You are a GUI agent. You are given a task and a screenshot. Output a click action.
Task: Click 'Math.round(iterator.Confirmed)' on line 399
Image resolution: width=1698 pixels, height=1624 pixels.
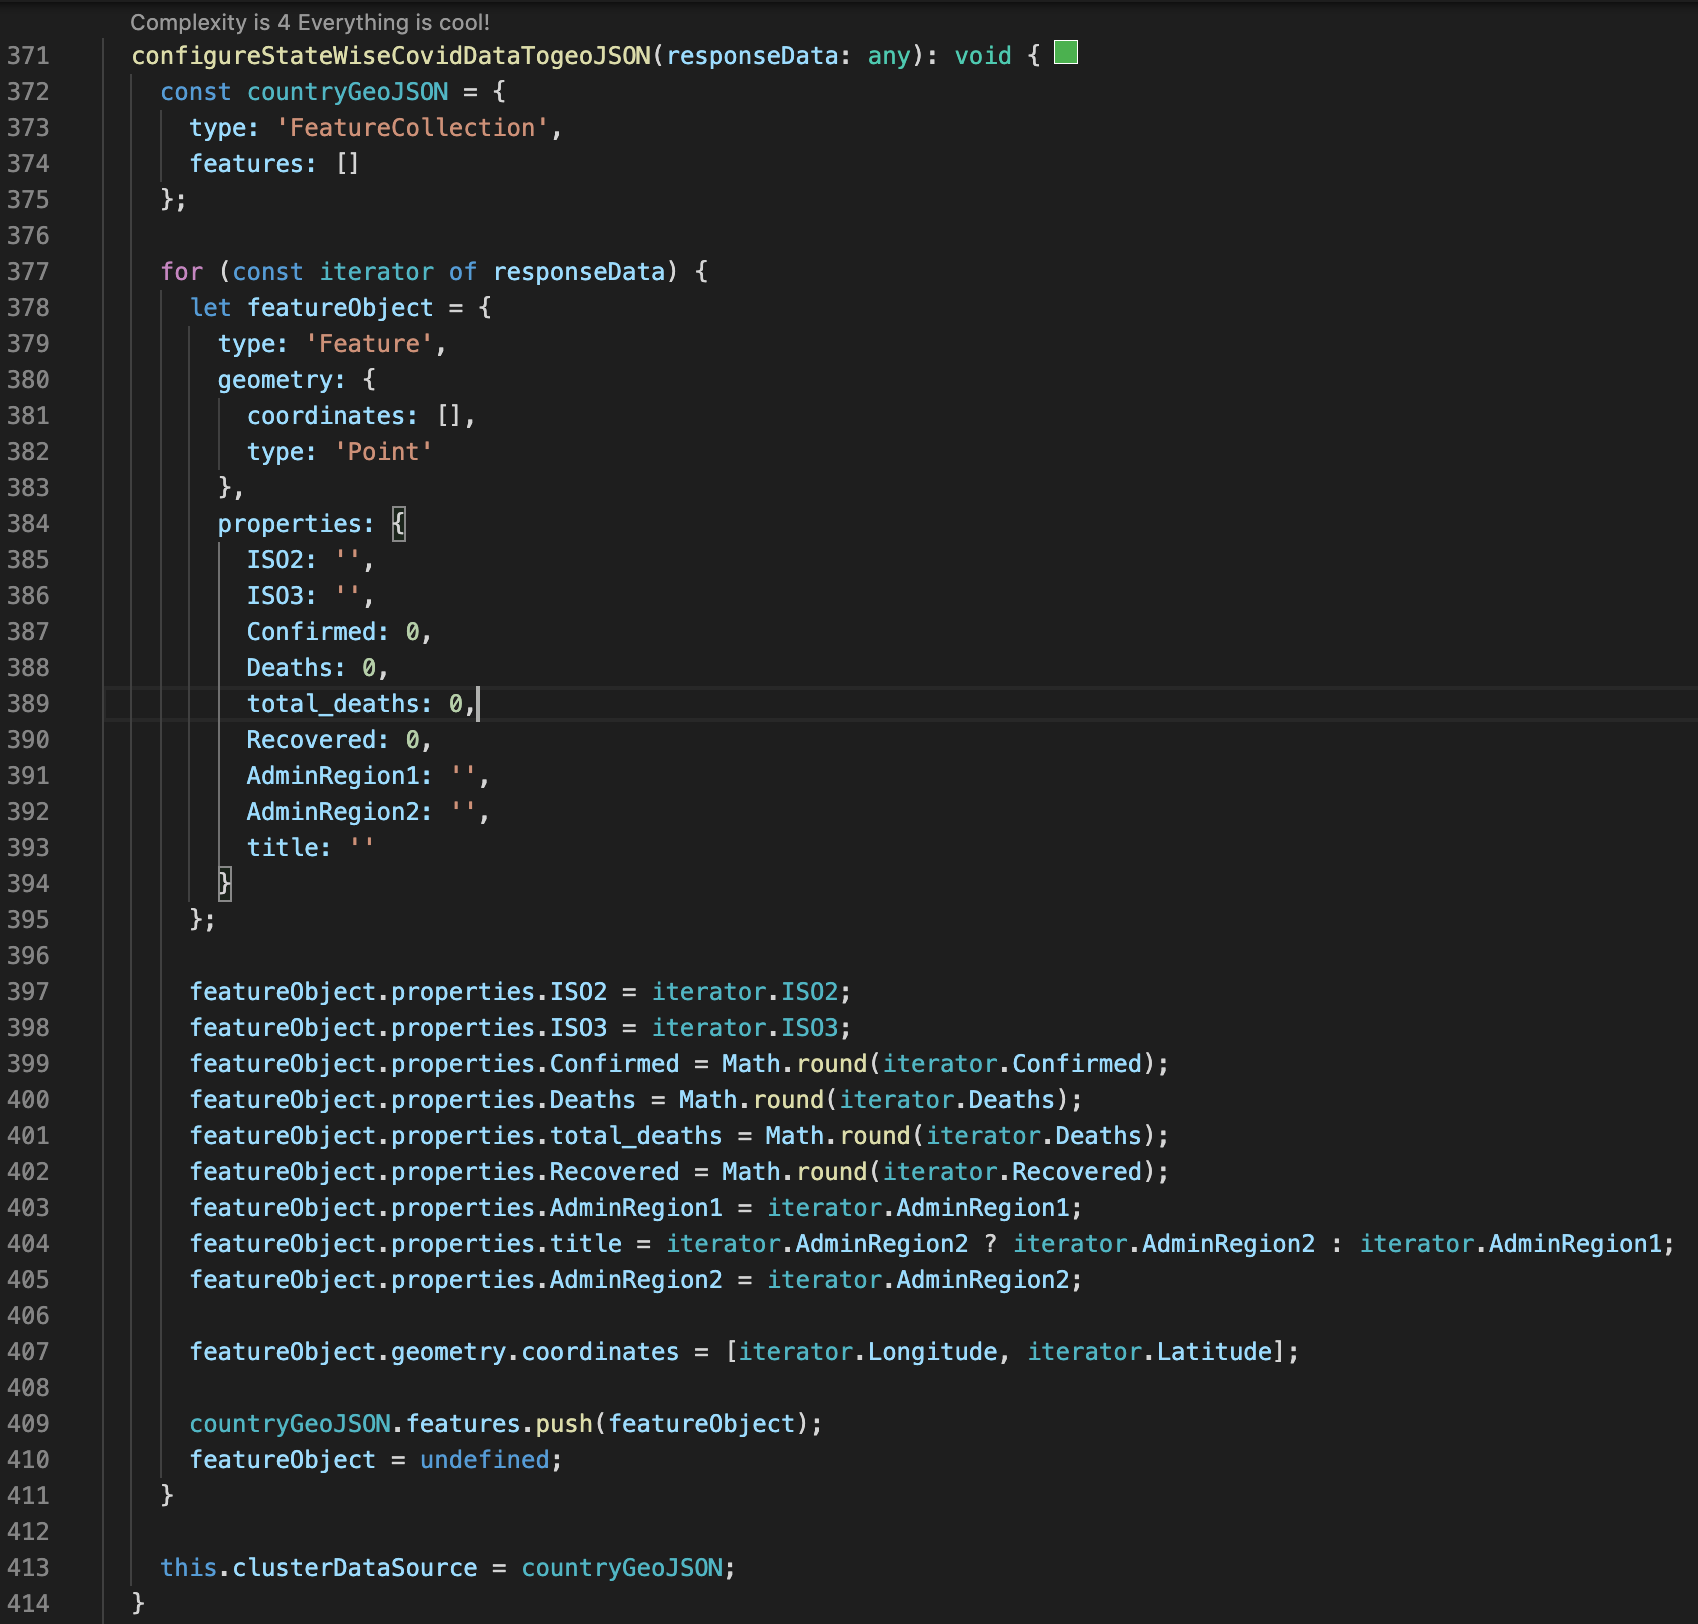(940, 1064)
